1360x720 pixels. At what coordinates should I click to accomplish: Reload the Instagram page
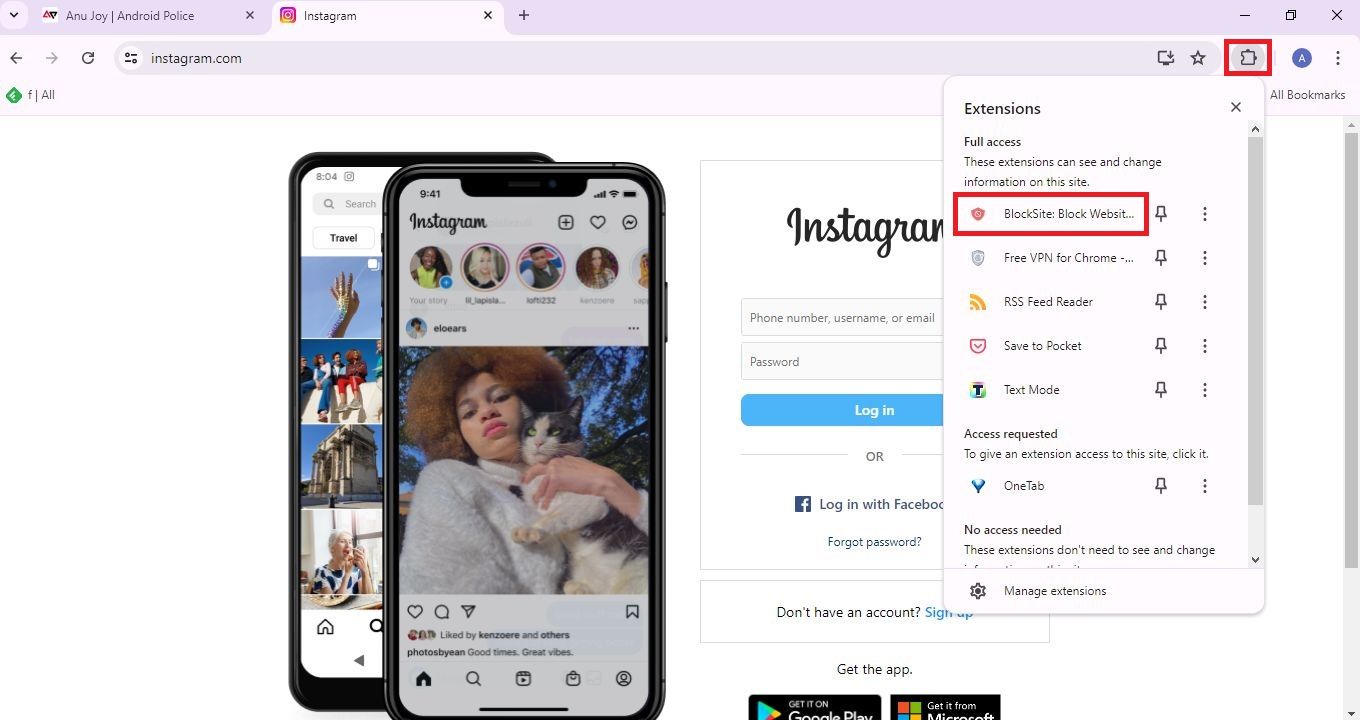click(88, 58)
